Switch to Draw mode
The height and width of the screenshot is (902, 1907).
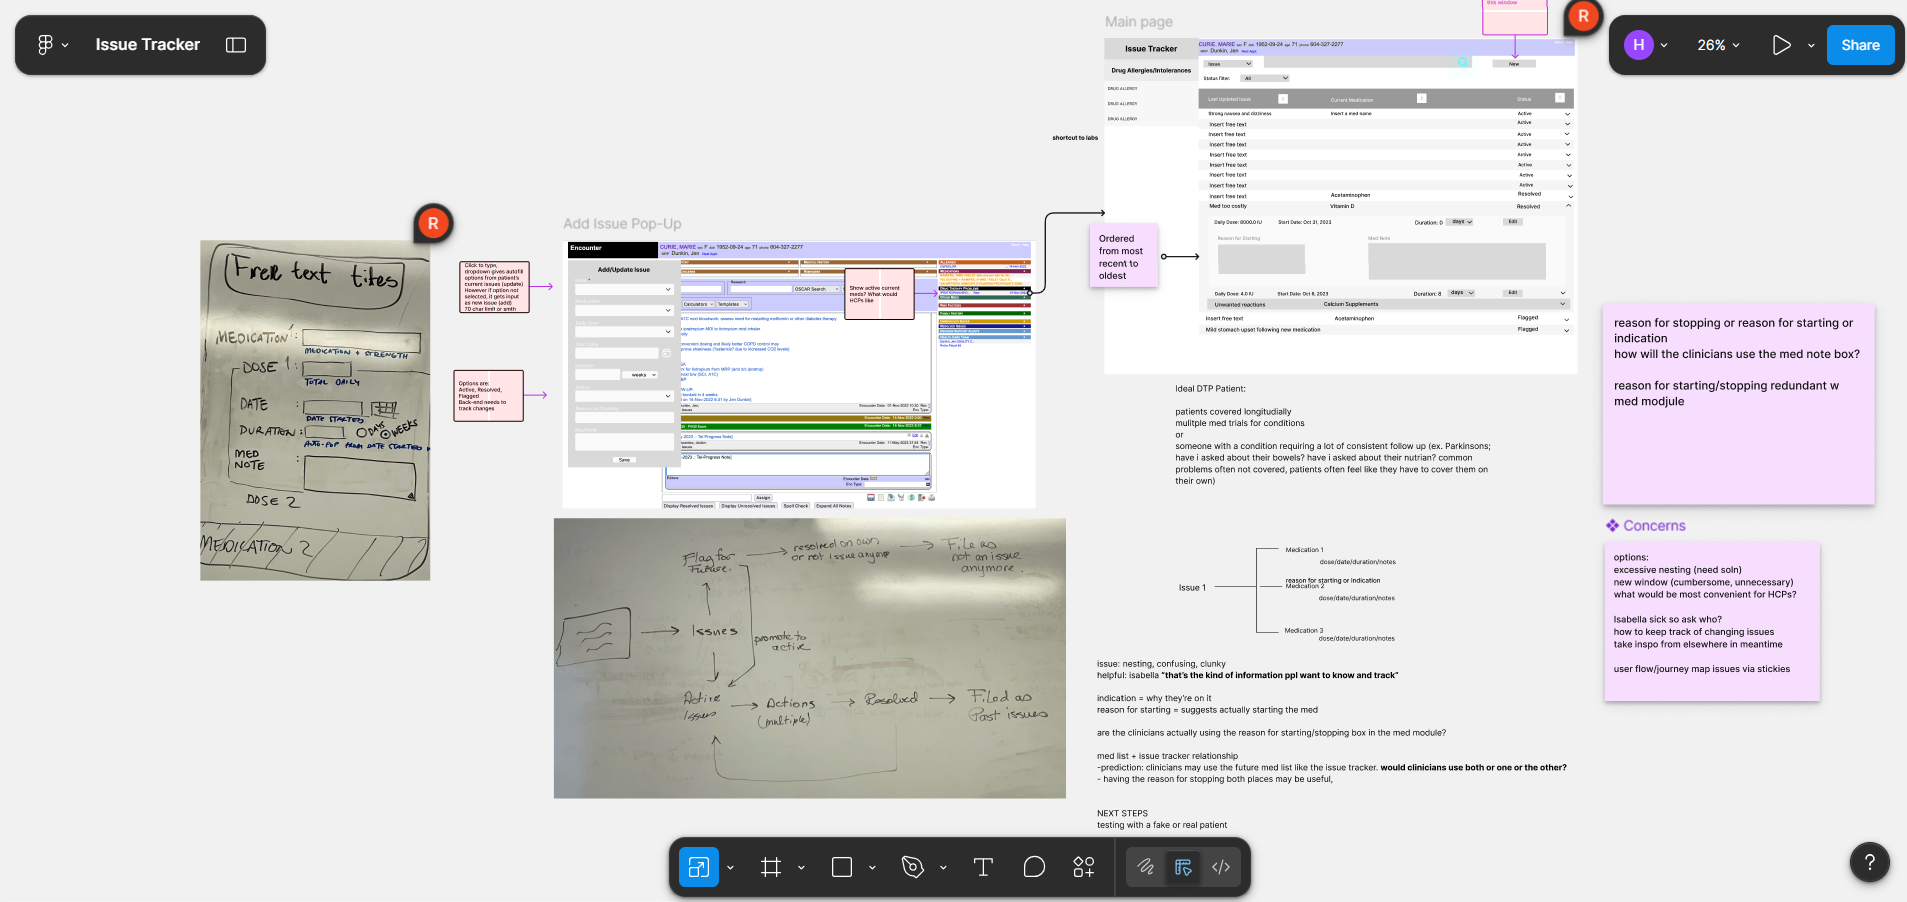coord(1146,867)
